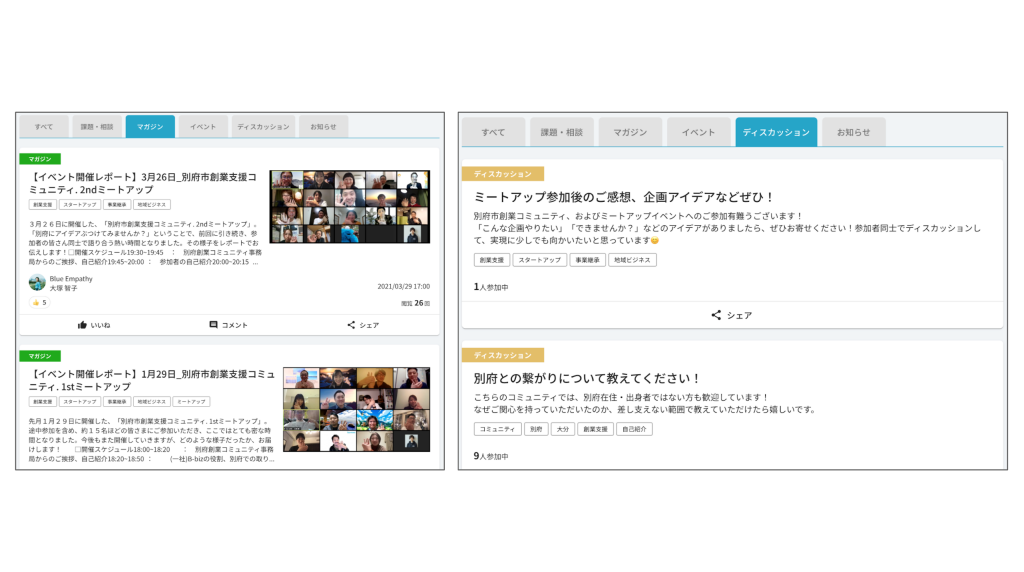1024x572 pixels.
Task: Click コミュニティ tag on 別府との繋がり discussion
Action: click(497, 429)
